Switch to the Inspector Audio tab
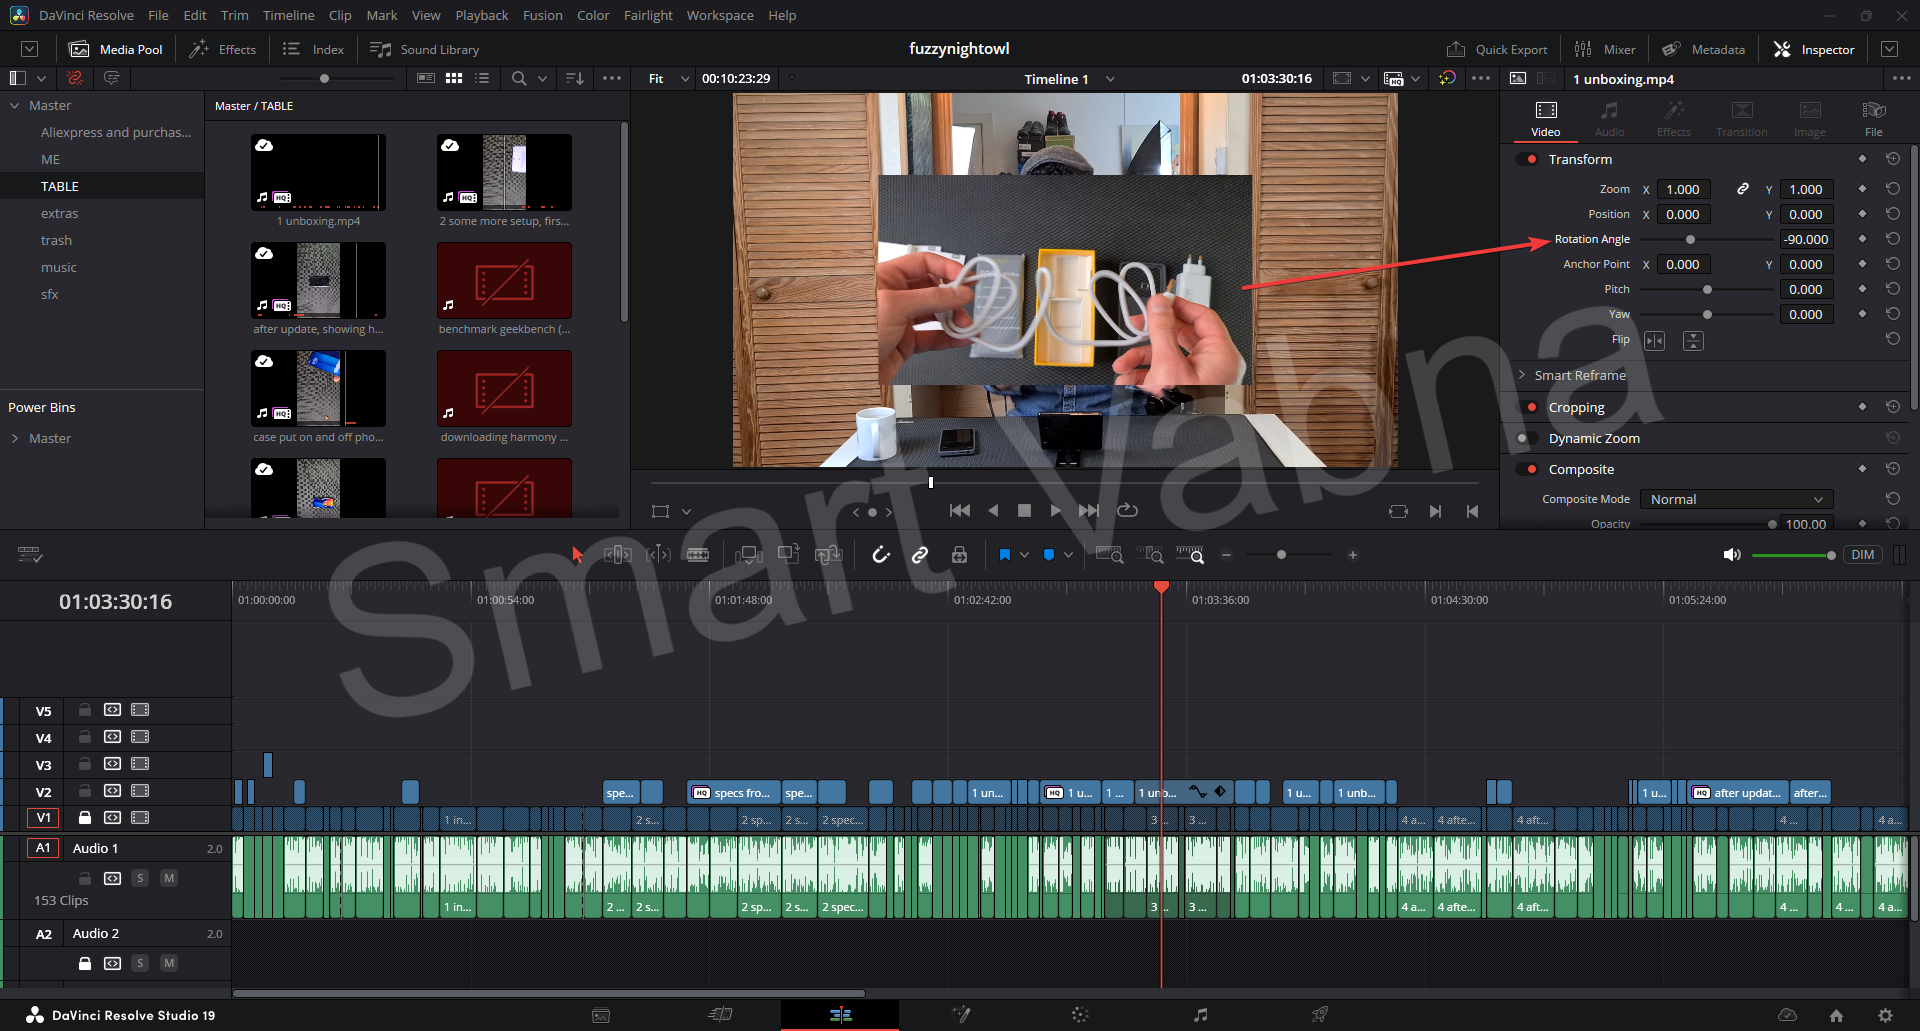 (1609, 118)
